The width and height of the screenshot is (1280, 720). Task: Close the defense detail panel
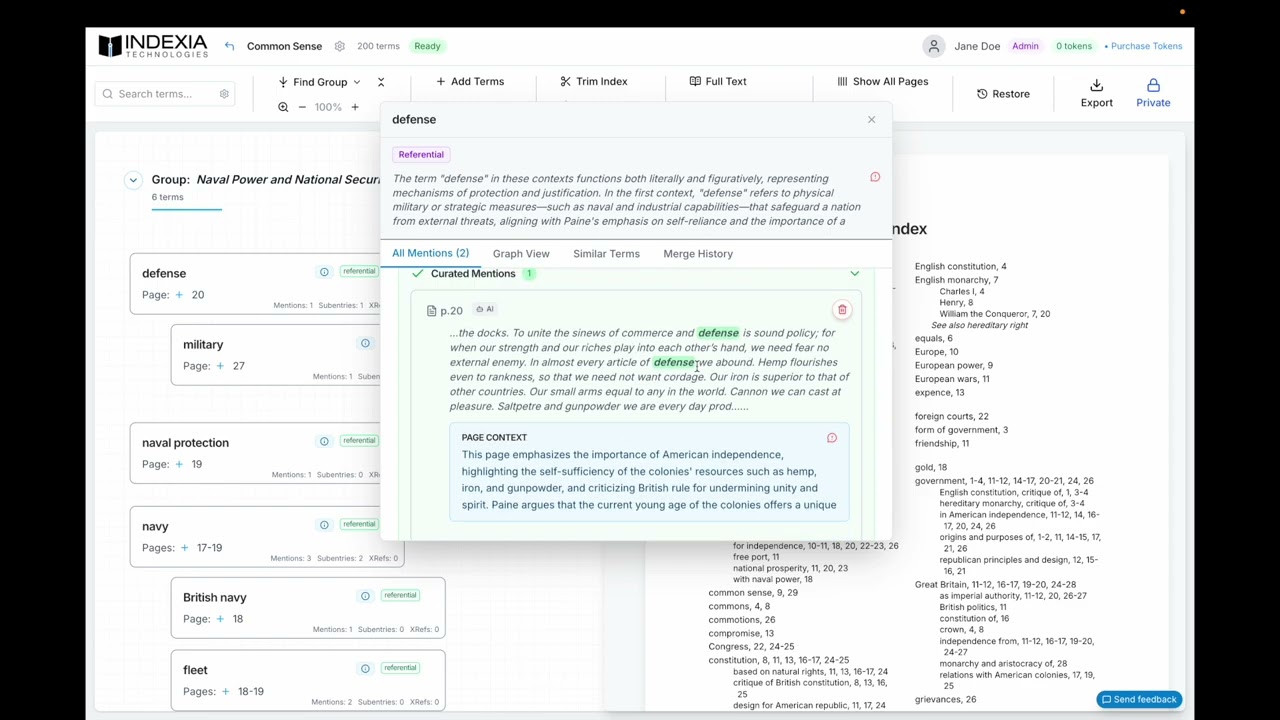click(871, 120)
